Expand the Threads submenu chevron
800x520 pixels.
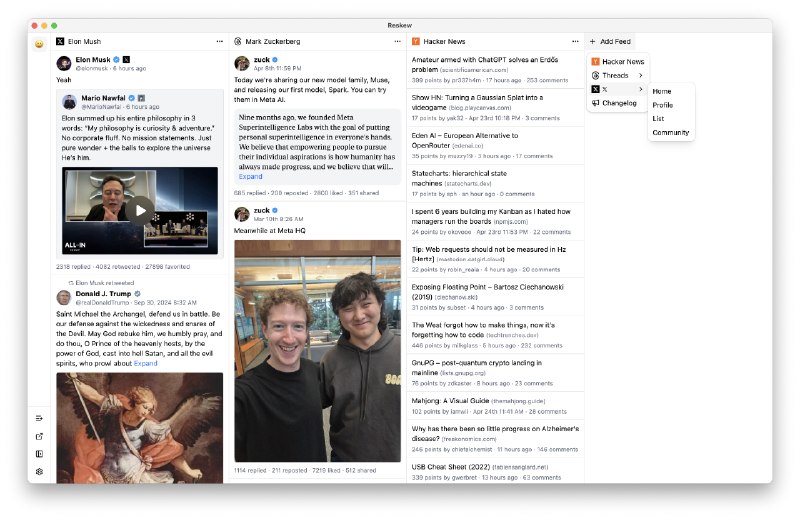[641, 76]
